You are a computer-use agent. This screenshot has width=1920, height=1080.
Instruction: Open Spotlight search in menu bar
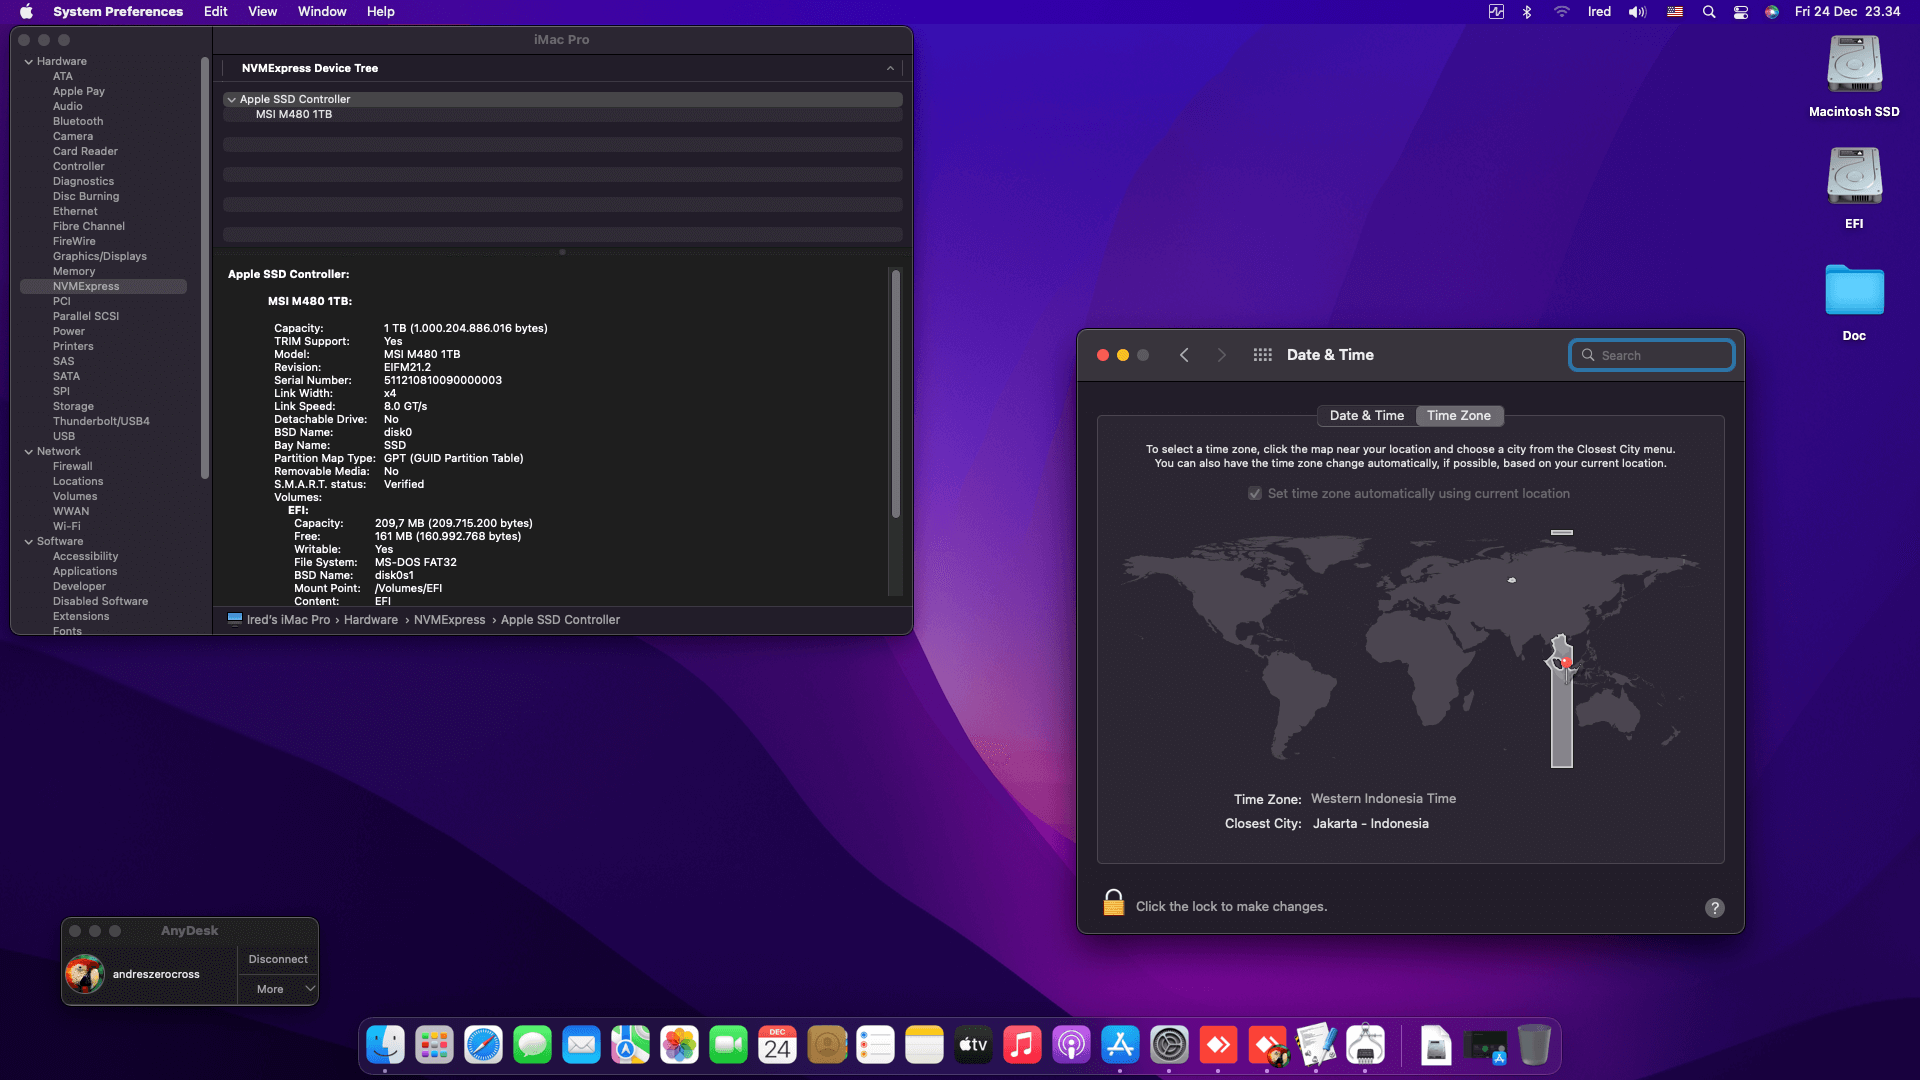1709,12
